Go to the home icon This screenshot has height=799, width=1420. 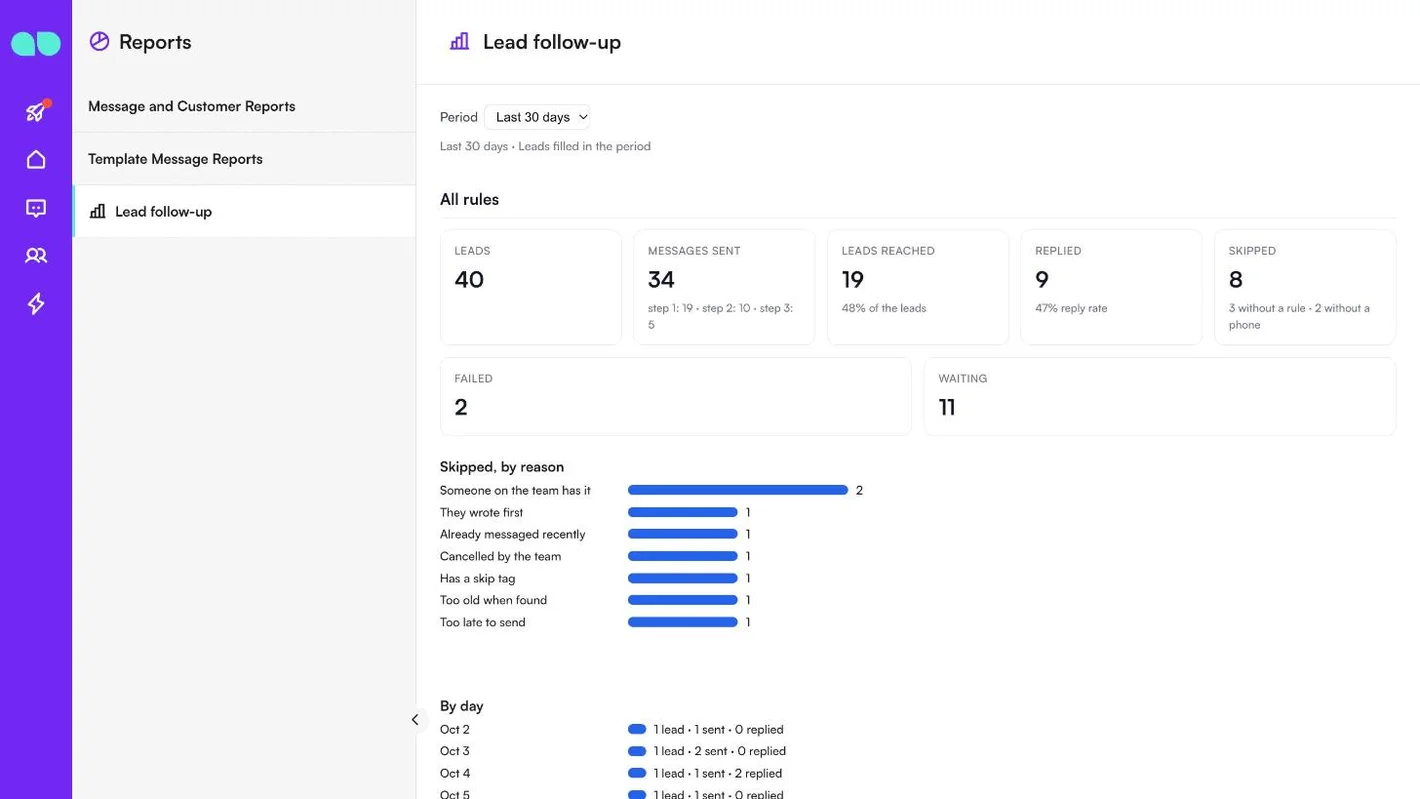click(x=36, y=159)
